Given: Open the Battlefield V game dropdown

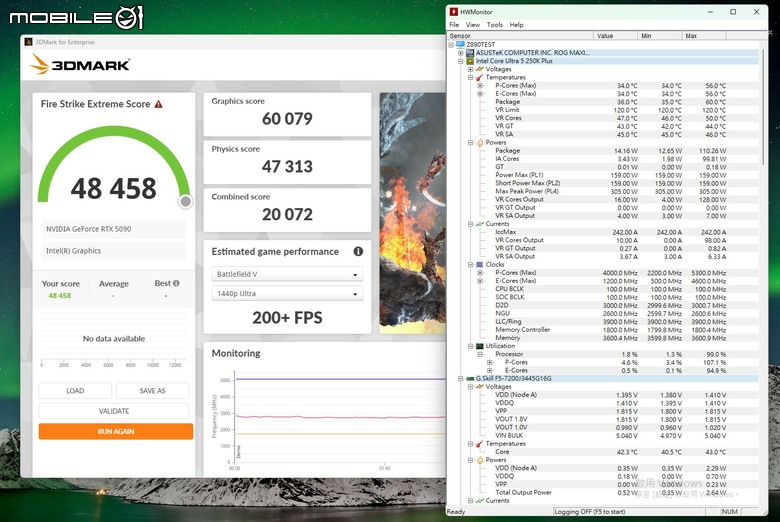Looking at the screenshot, I should [x=288, y=274].
